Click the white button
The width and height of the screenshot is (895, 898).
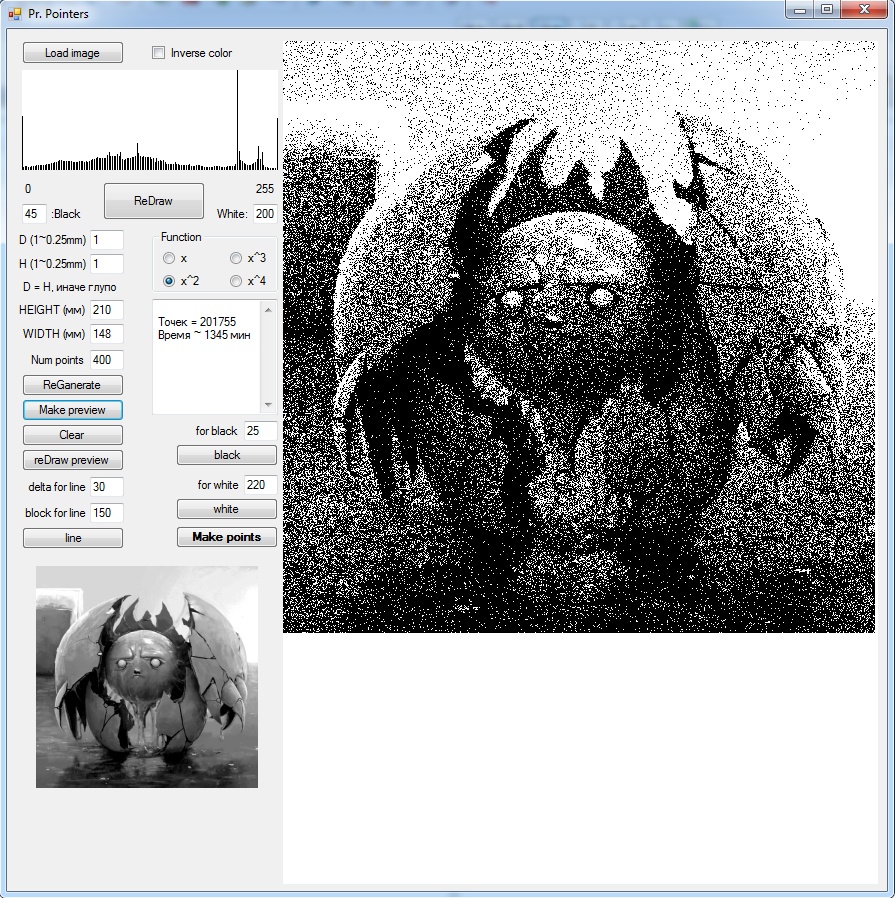[x=227, y=509]
